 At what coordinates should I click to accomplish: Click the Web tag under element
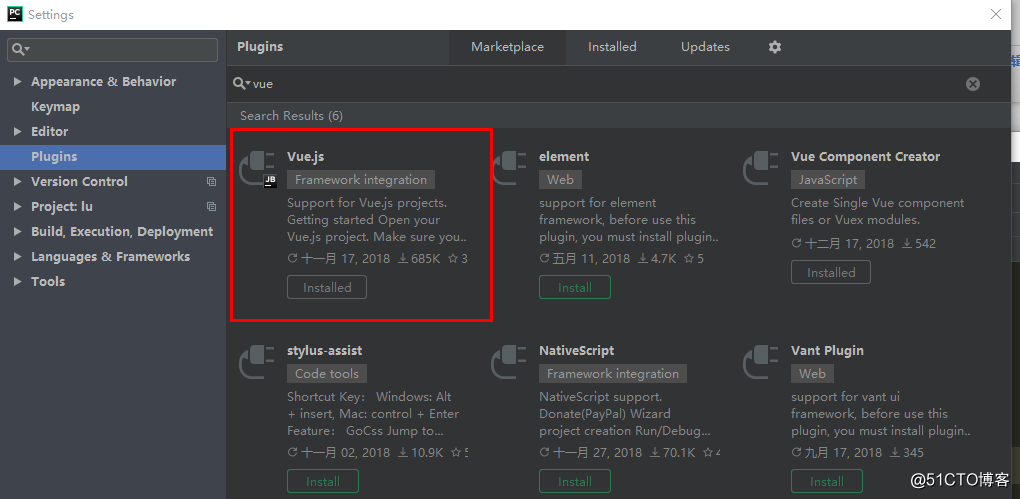(560, 180)
